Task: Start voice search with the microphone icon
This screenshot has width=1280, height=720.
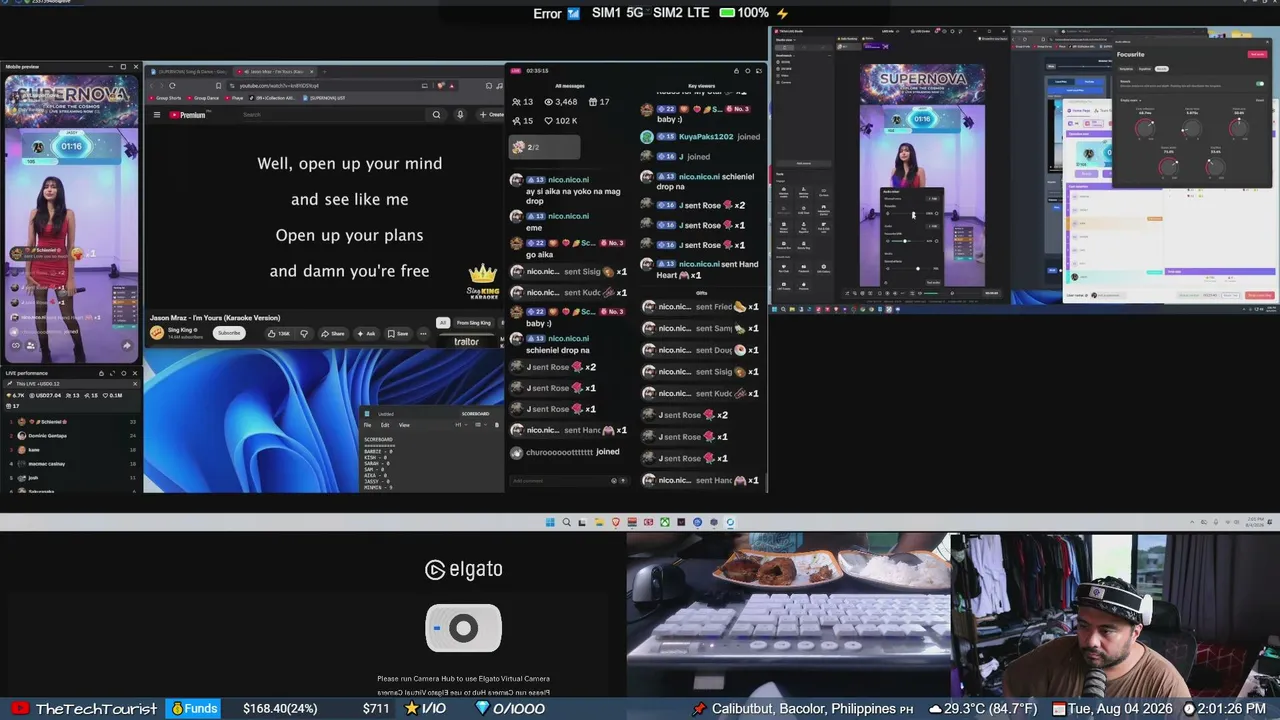Action: pos(460,115)
